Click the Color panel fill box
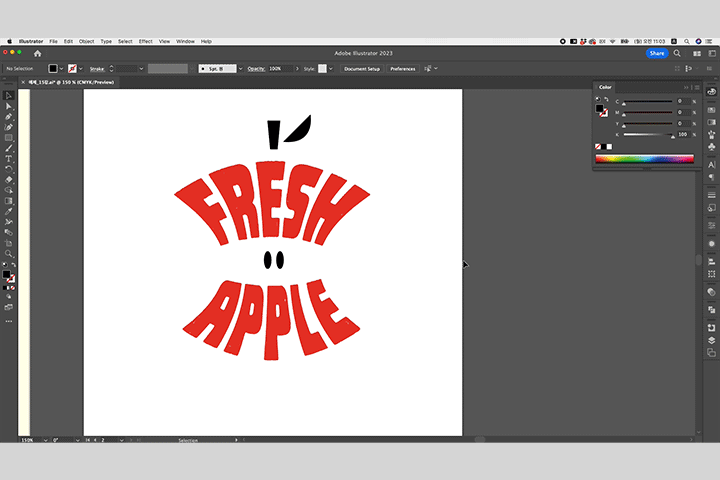 pos(599,108)
